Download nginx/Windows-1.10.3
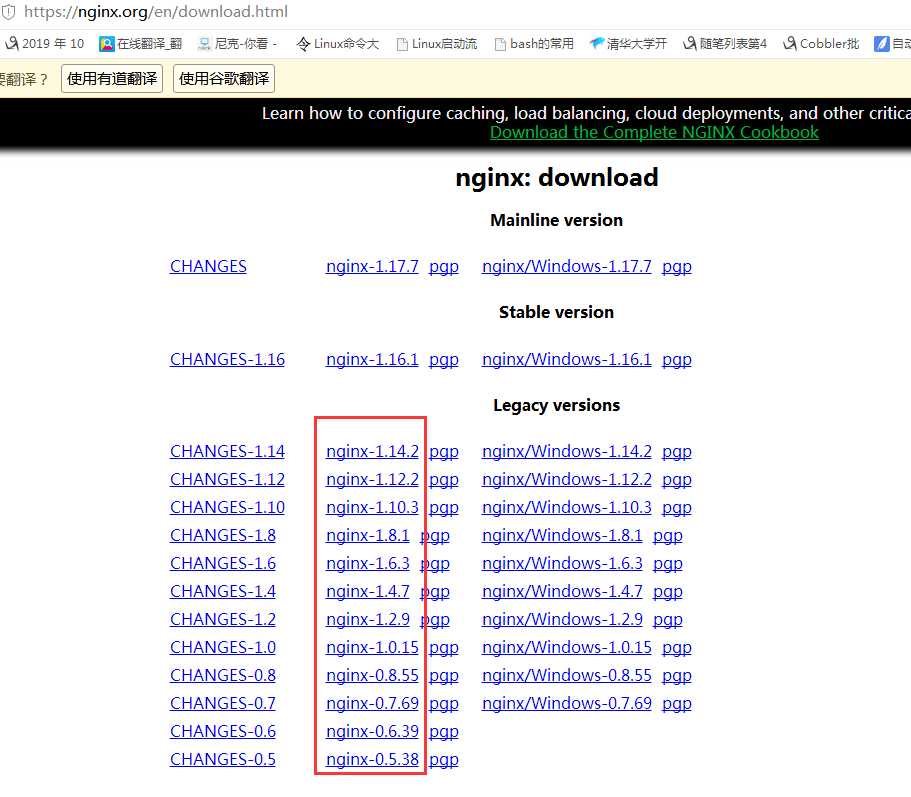 click(566, 507)
